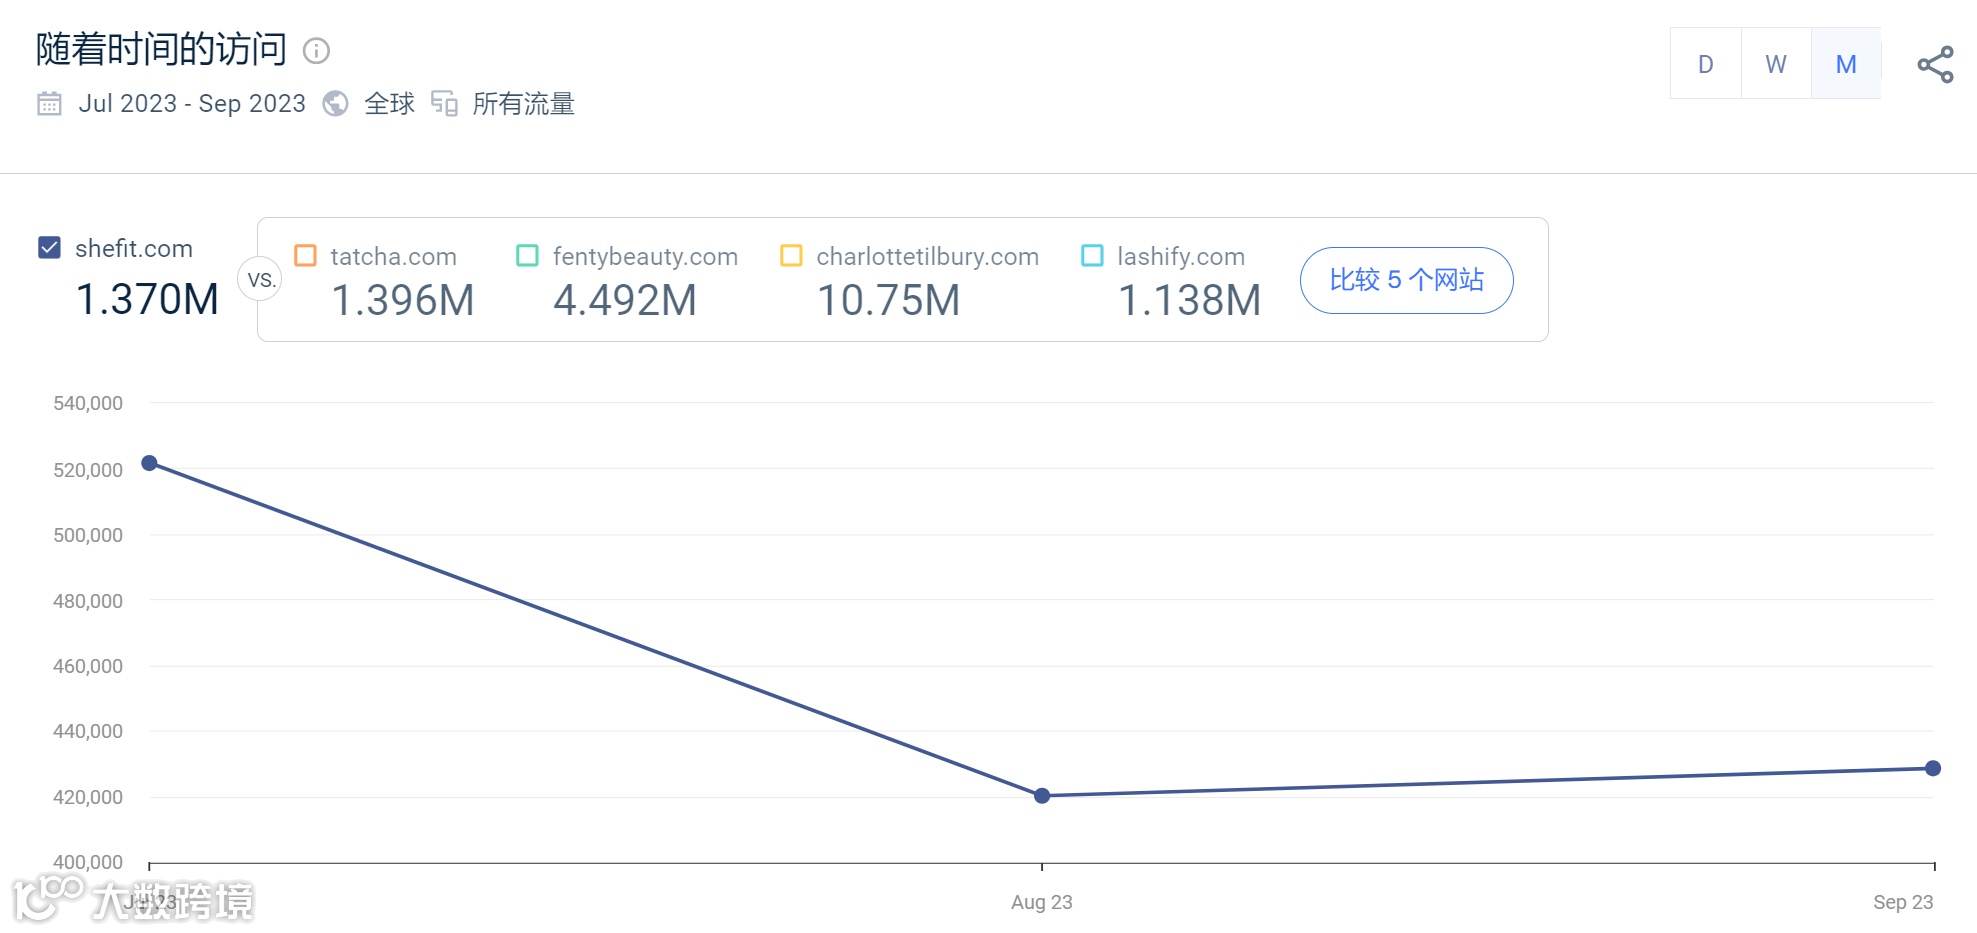This screenshot has height=933, width=1977.
Task: Select the monthly M granularity tab
Action: [x=1846, y=64]
